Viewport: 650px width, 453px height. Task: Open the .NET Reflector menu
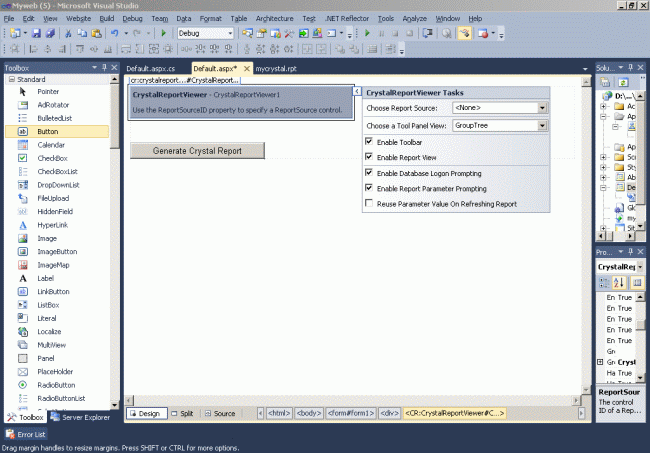[x=347, y=19]
